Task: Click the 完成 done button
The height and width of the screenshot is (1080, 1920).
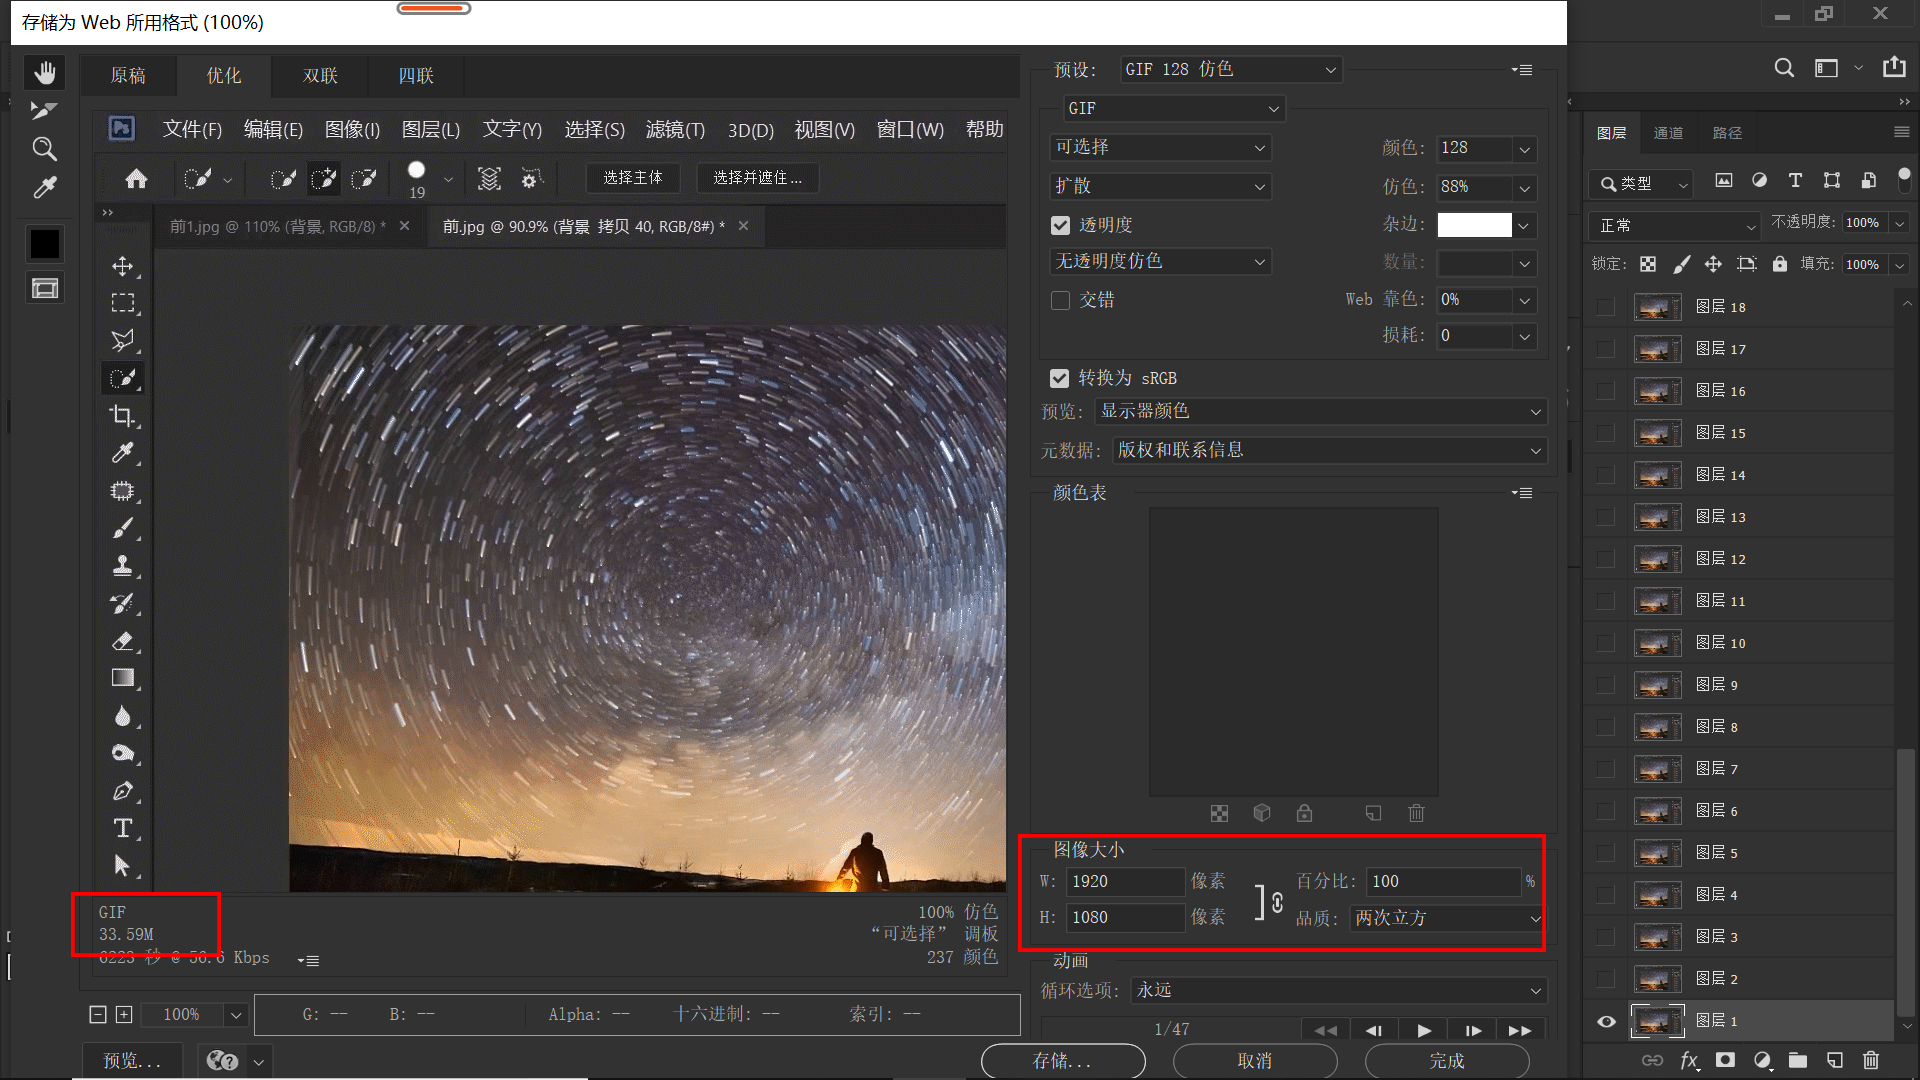Action: [x=1446, y=1061]
